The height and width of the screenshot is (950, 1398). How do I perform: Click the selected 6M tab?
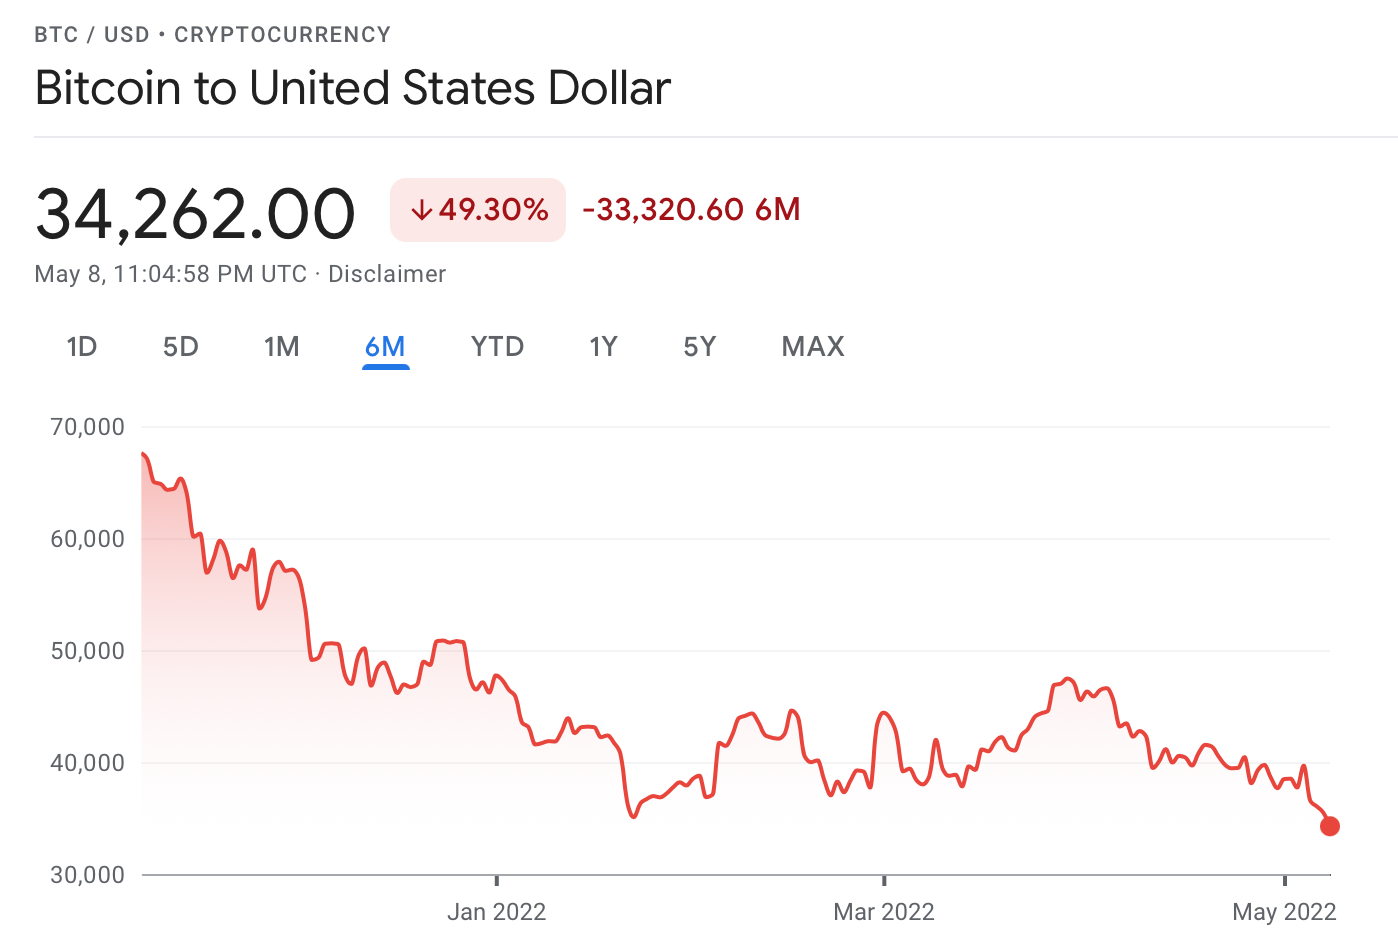[x=385, y=347]
